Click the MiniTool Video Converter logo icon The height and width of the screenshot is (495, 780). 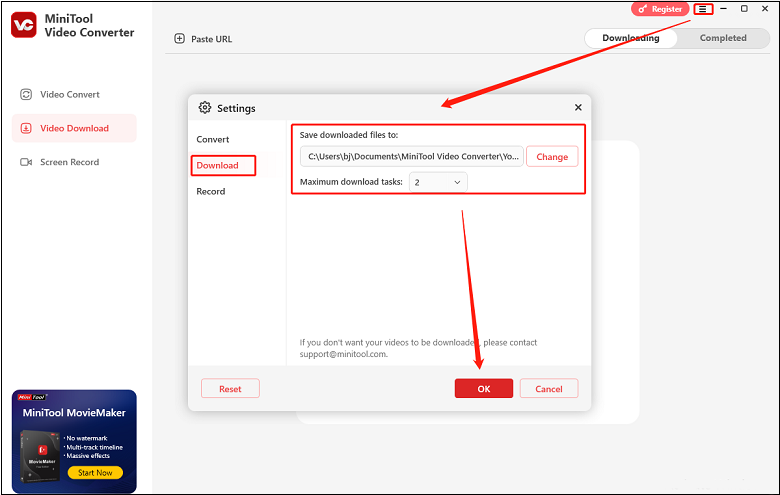(x=23, y=25)
